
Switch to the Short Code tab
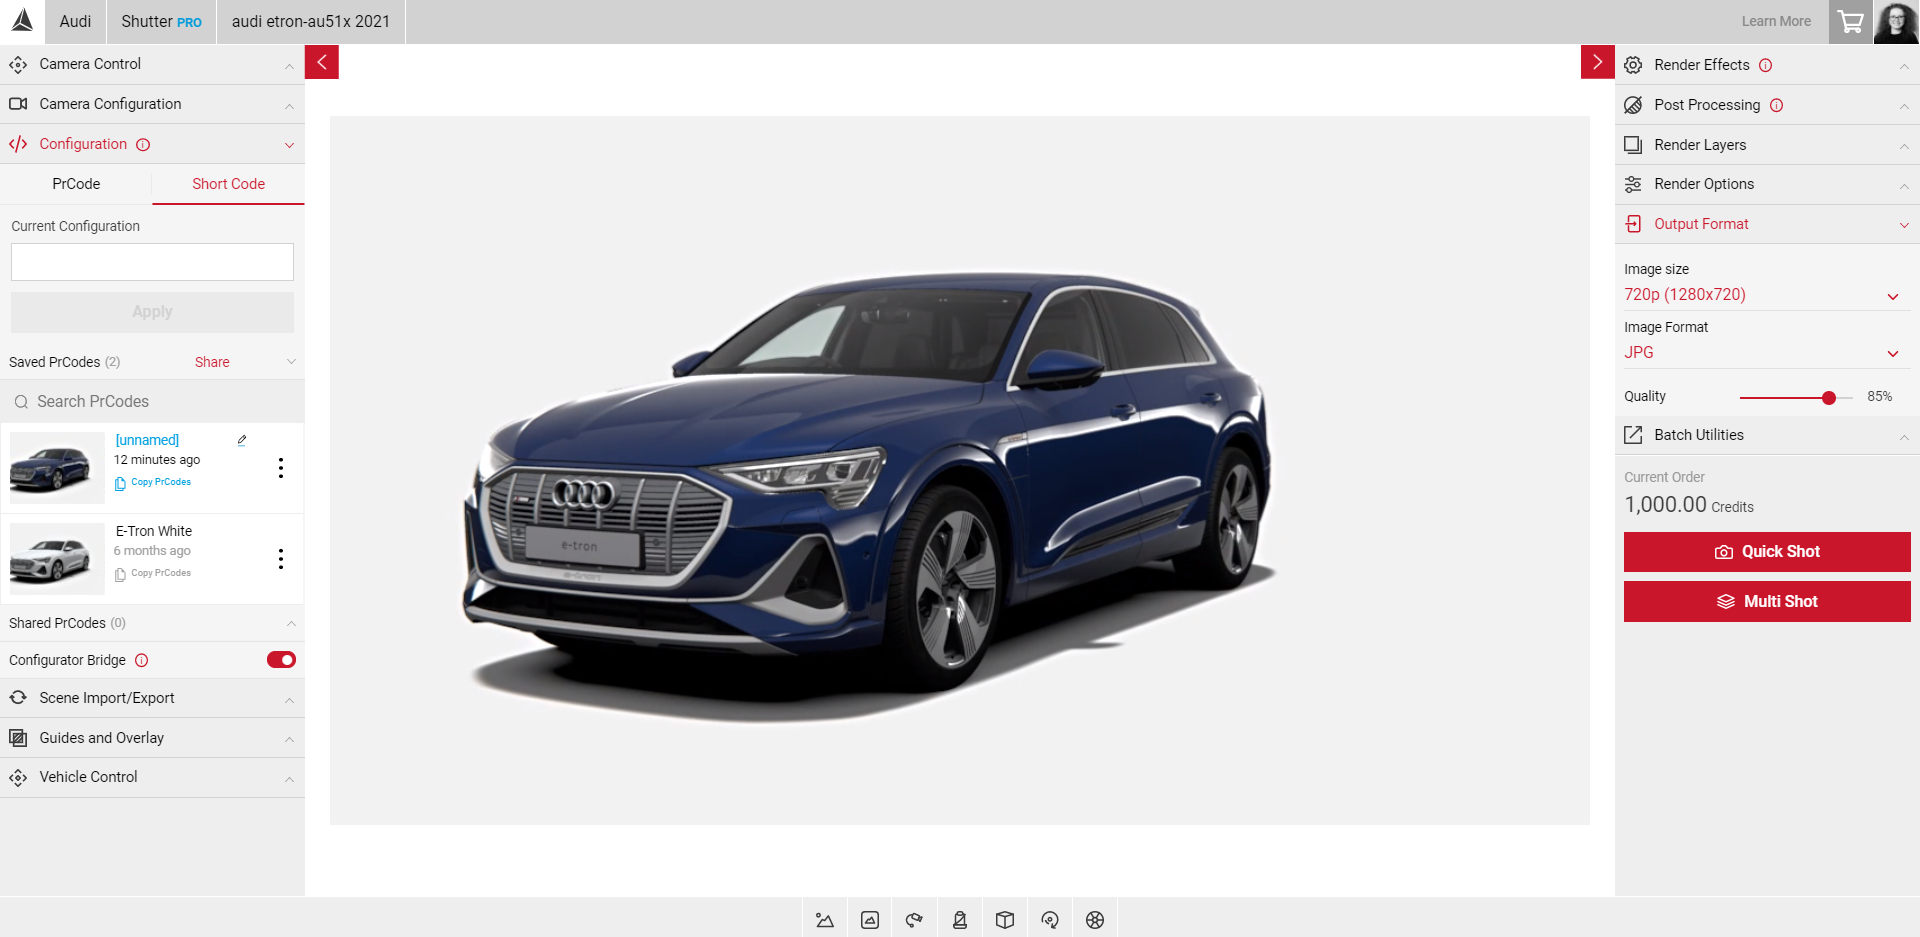(x=228, y=184)
